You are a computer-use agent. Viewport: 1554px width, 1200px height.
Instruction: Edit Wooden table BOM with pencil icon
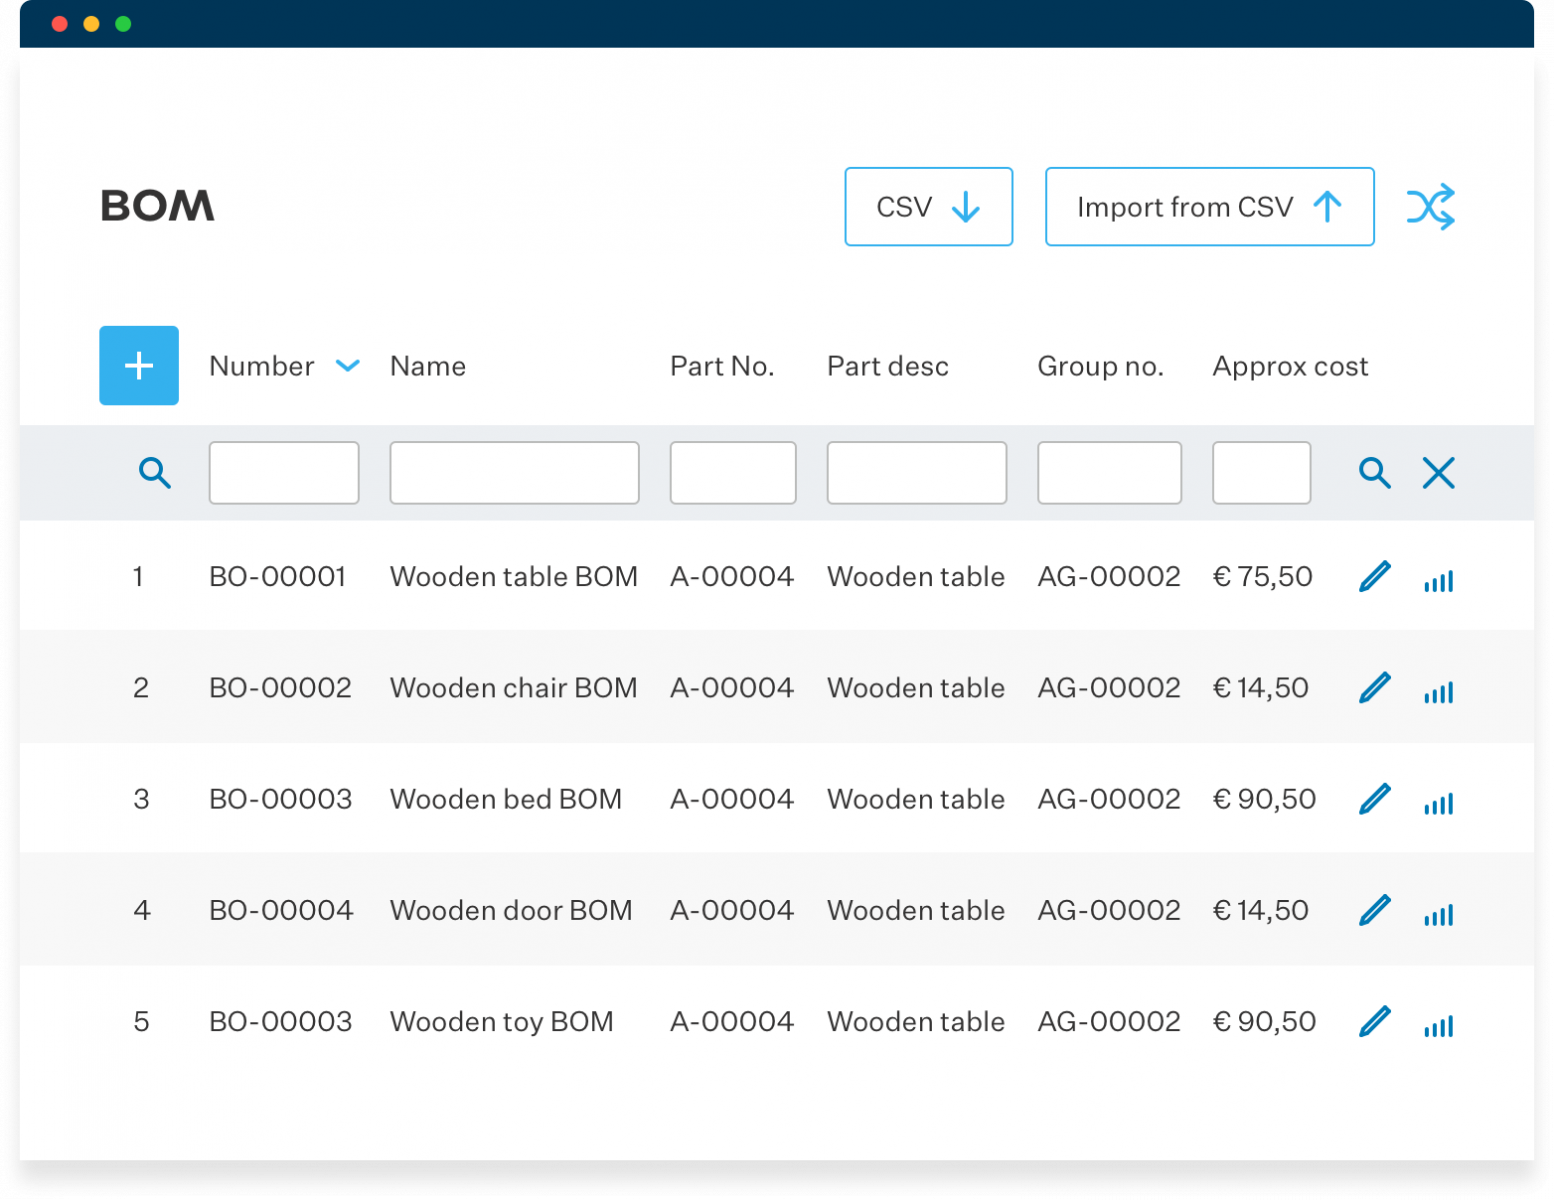tap(1375, 577)
